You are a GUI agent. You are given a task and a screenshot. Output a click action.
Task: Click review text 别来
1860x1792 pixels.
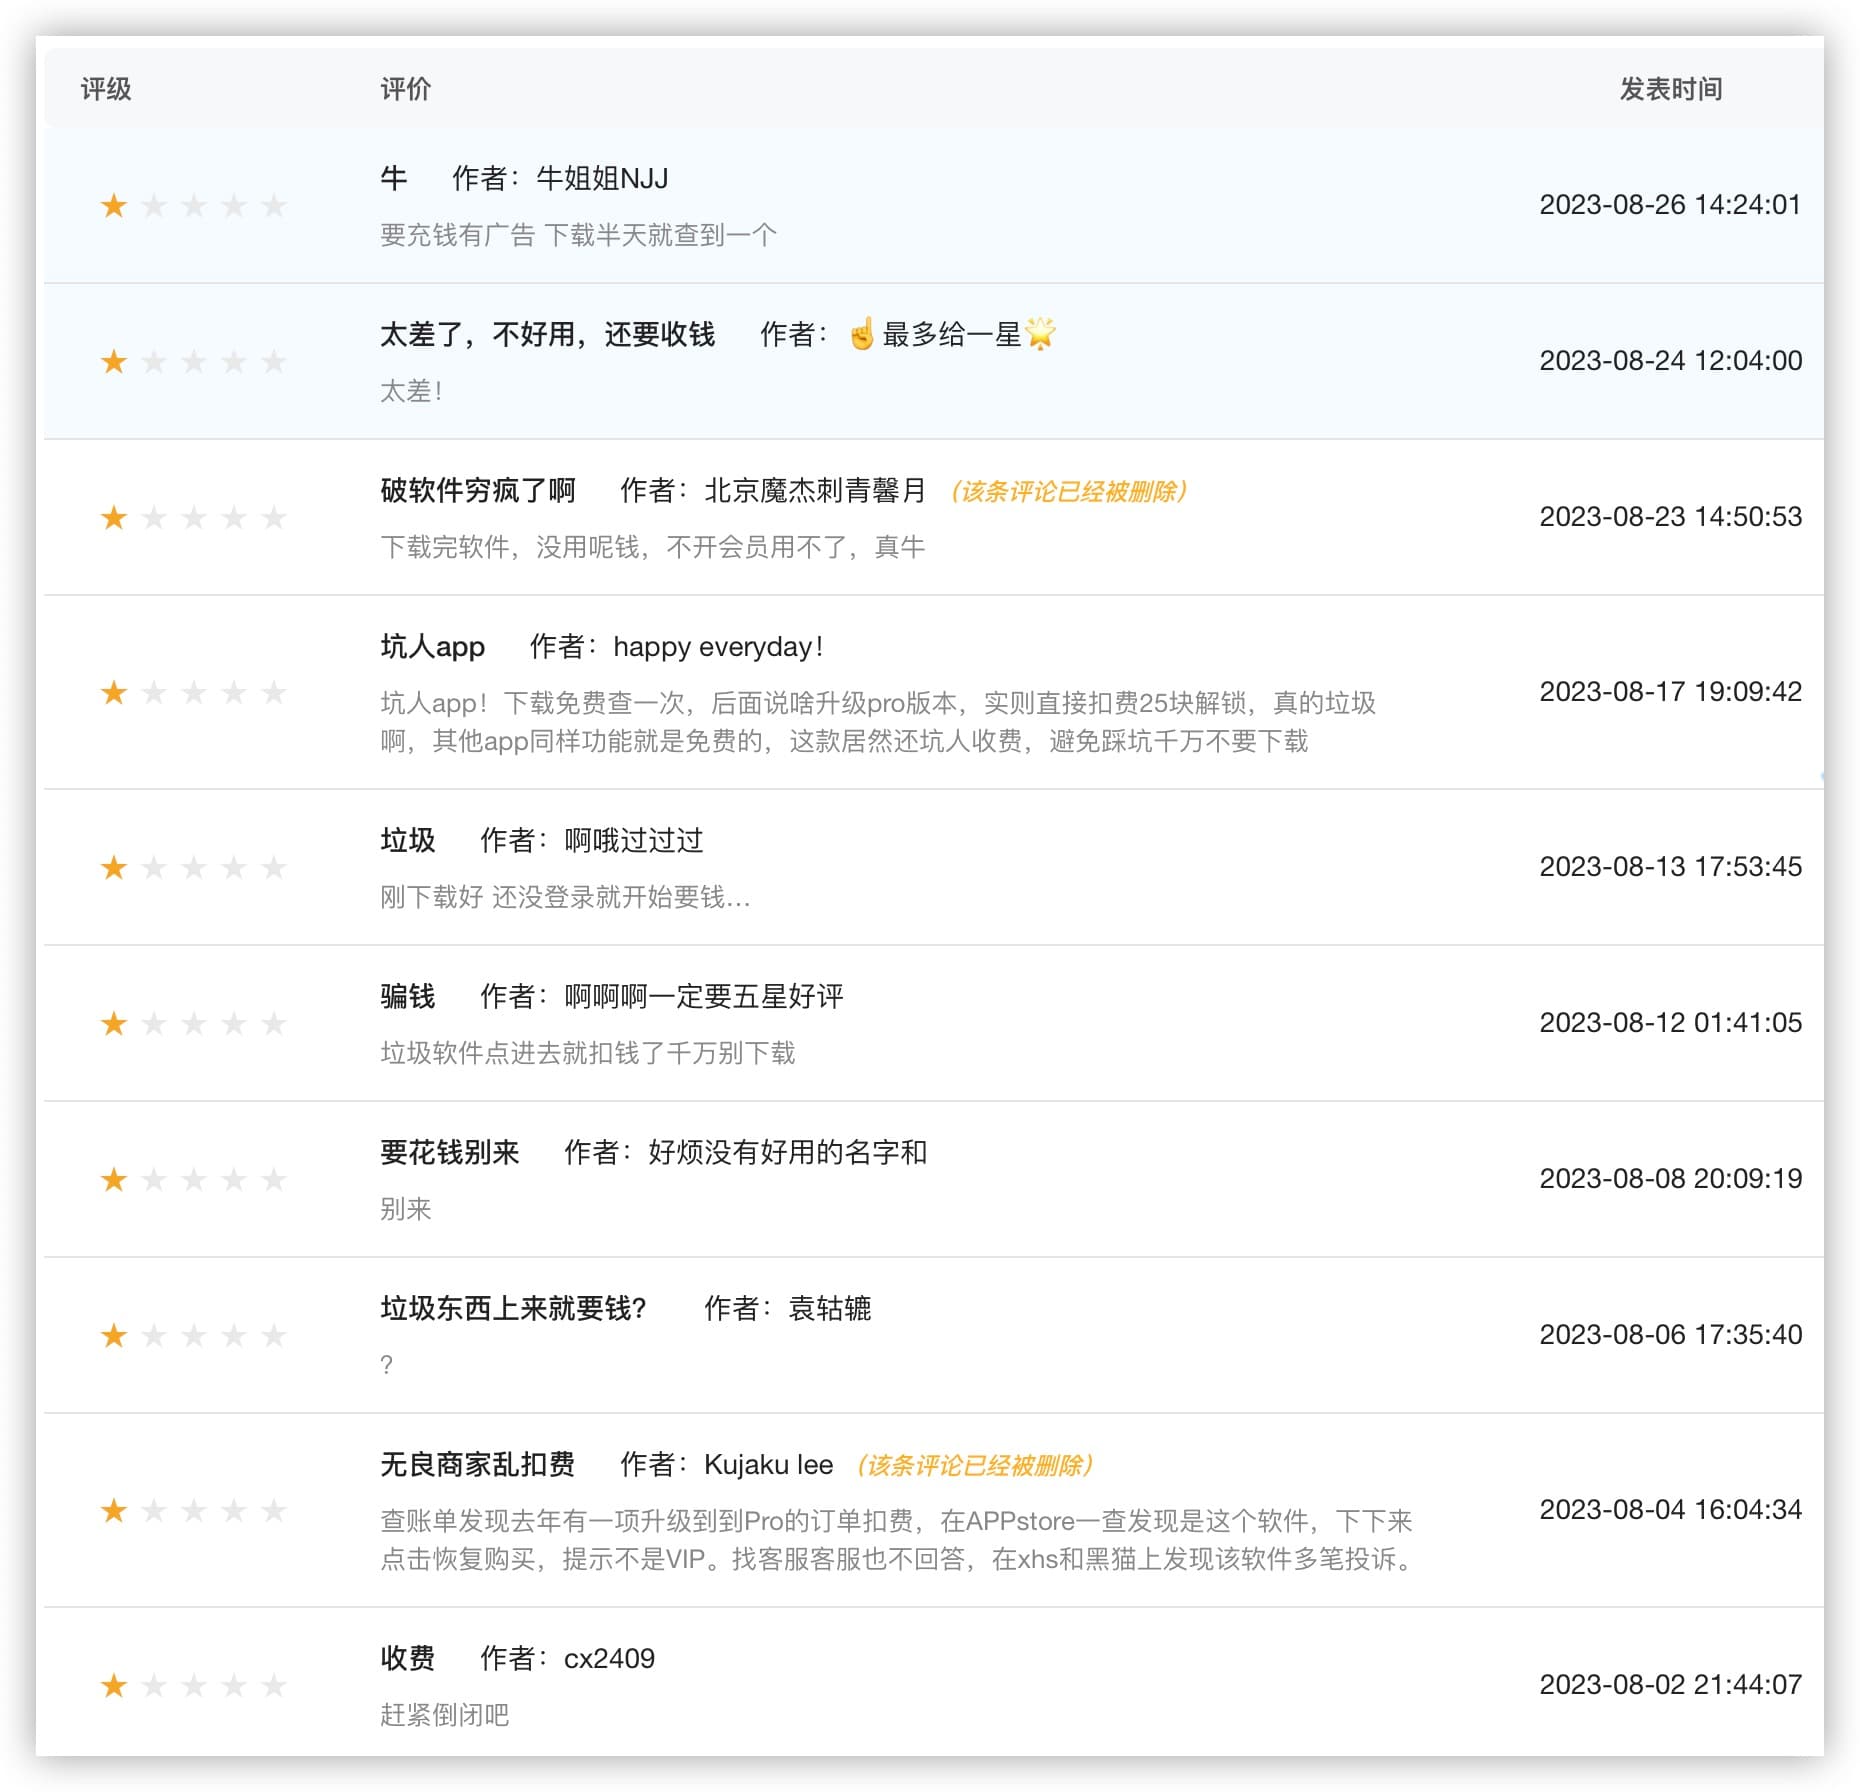coord(406,1209)
